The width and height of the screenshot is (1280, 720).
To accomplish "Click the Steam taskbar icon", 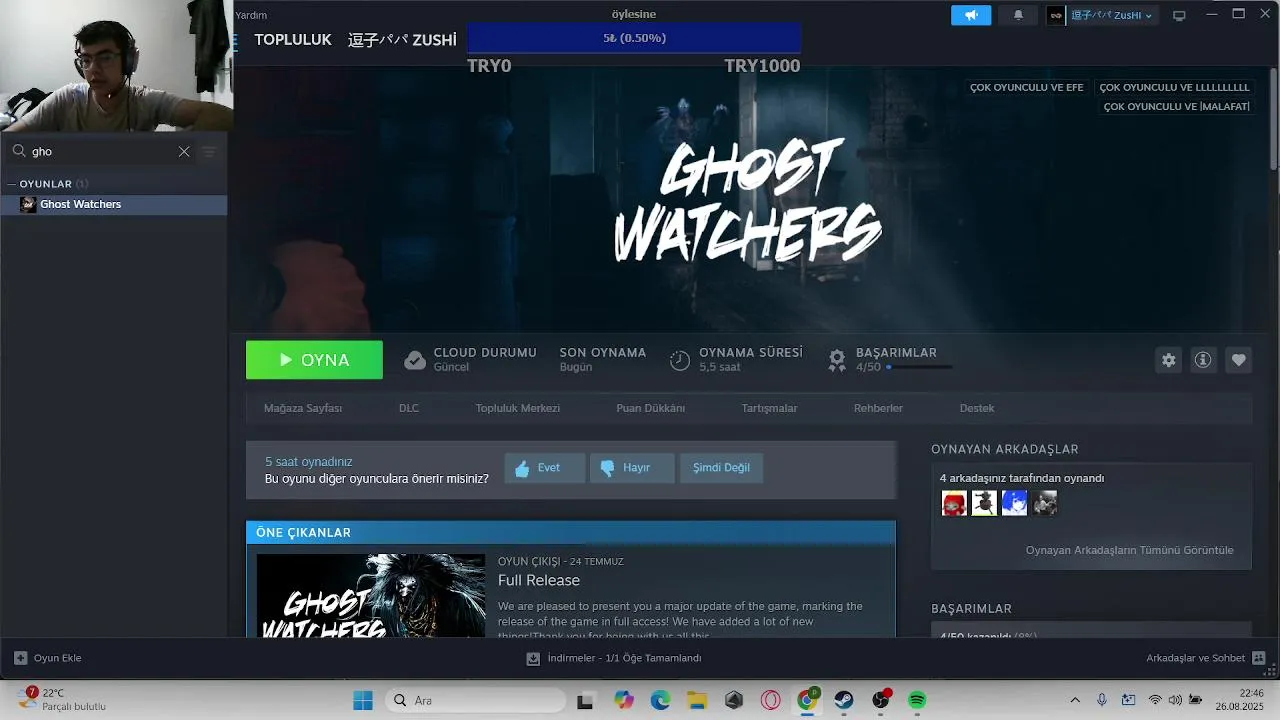I will pos(844,700).
